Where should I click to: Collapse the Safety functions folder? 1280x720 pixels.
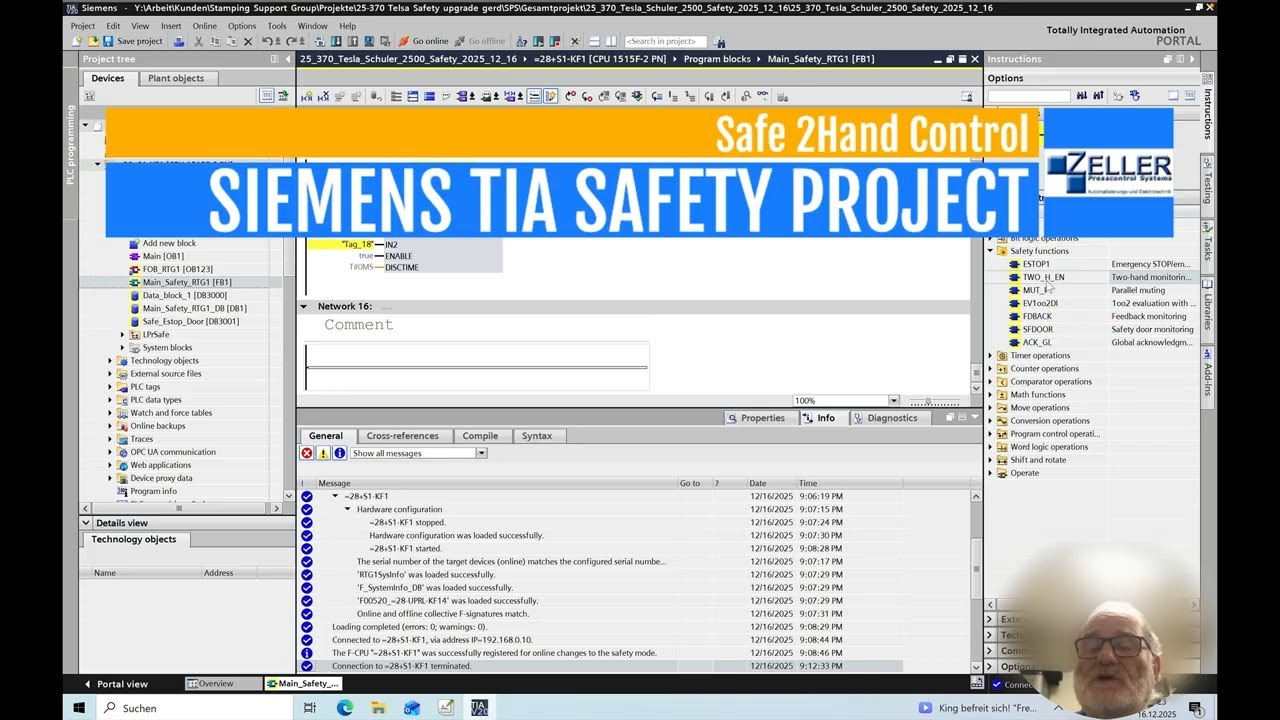tap(991, 251)
